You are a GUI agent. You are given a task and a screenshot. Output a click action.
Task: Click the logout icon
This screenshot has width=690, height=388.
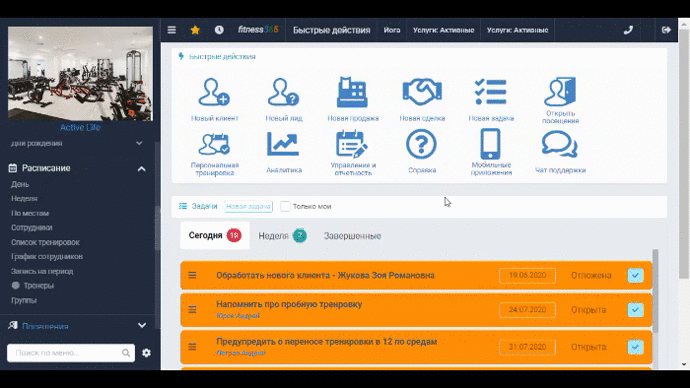point(666,30)
